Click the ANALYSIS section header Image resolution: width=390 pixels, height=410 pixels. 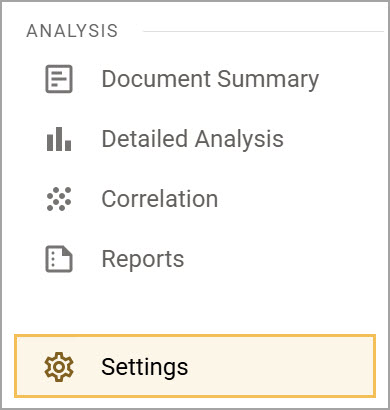click(x=72, y=31)
